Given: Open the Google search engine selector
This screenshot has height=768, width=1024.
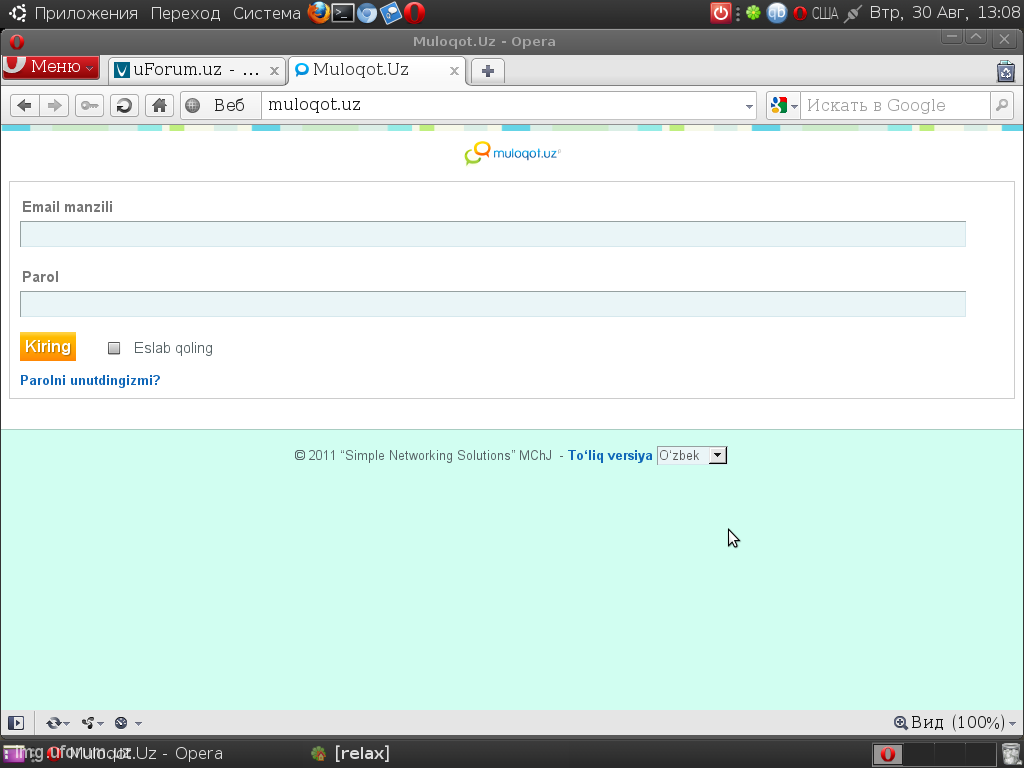Looking at the screenshot, I should tap(783, 105).
